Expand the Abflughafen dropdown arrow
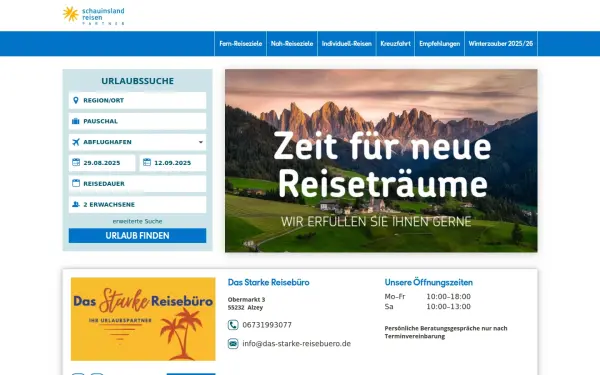The width and height of the screenshot is (600, 375). 201,142
